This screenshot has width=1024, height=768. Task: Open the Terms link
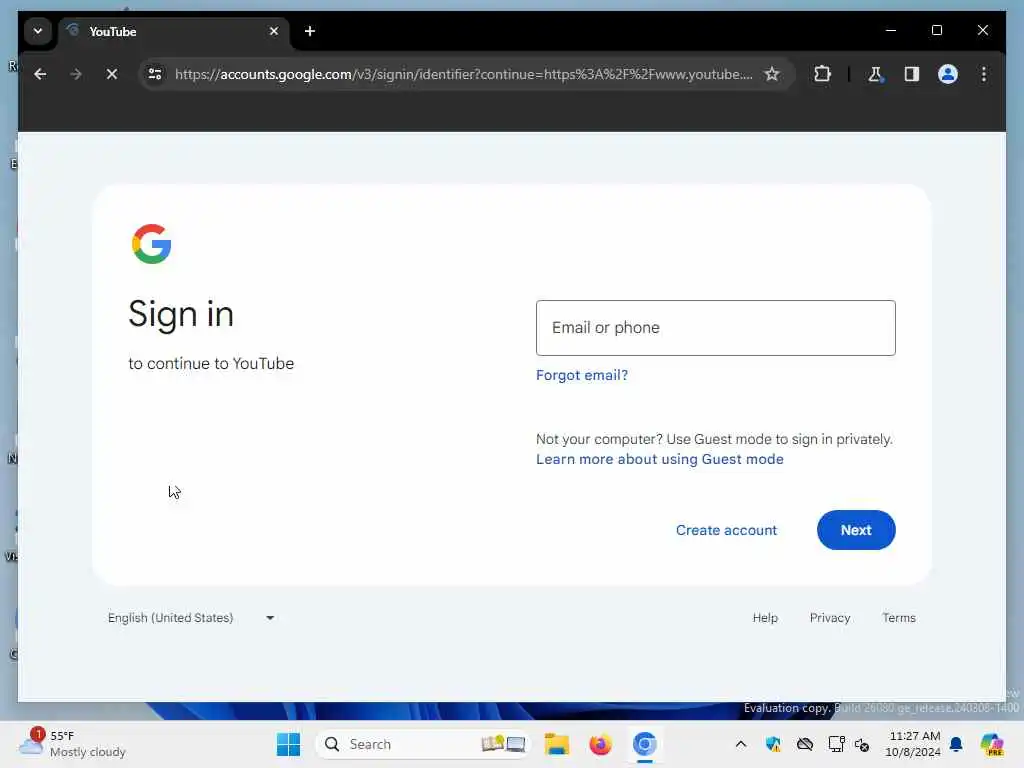[x=899, y=618]
